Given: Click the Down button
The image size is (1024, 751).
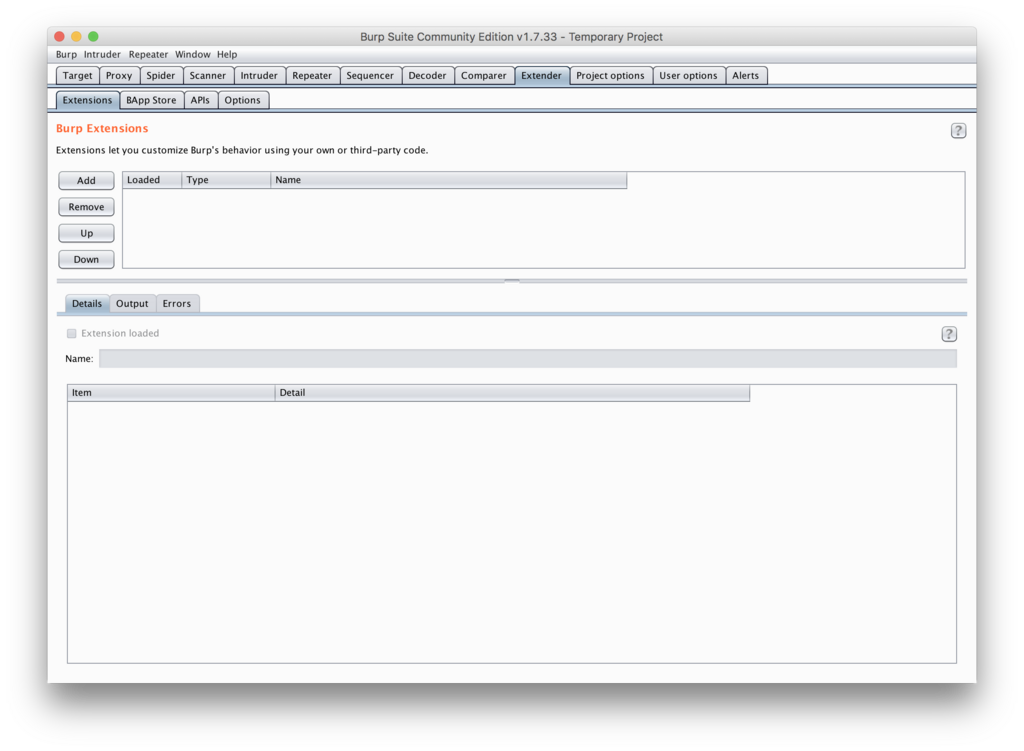Looking at the screenshot, I should click(x=86, y=259).
